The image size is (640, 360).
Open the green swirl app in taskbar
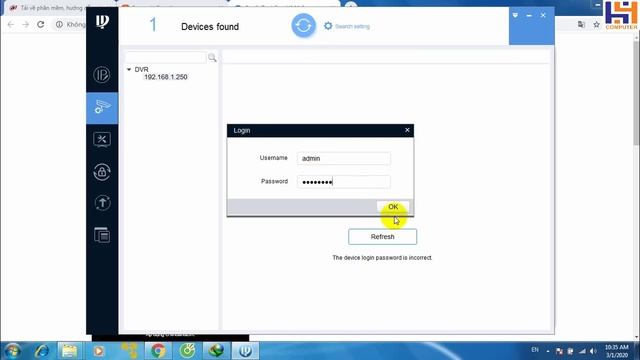pos(187,351)
